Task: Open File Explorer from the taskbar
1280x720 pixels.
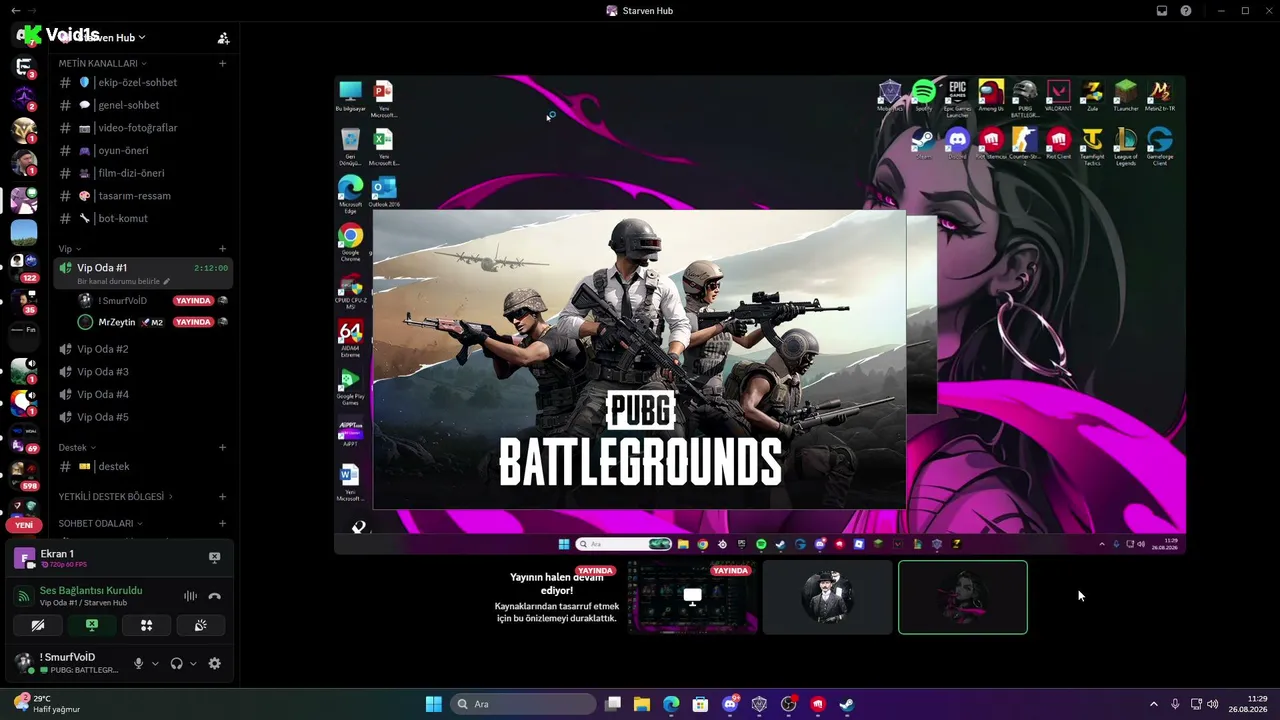Action: click(x=642, y=704)
